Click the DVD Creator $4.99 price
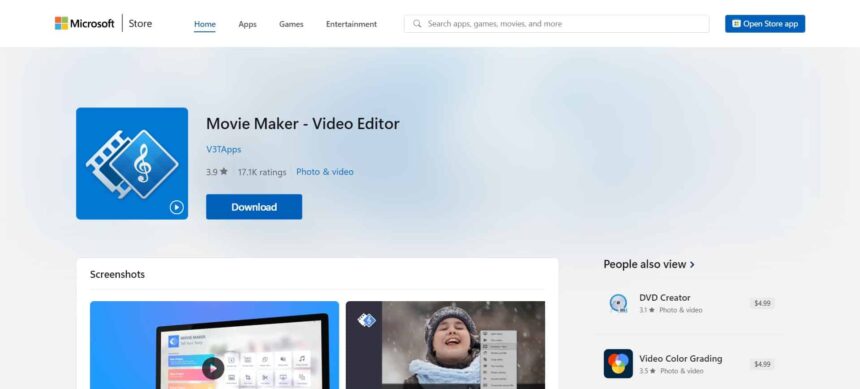The width and height of the screenshot is (860, 389). click(762, 303)
